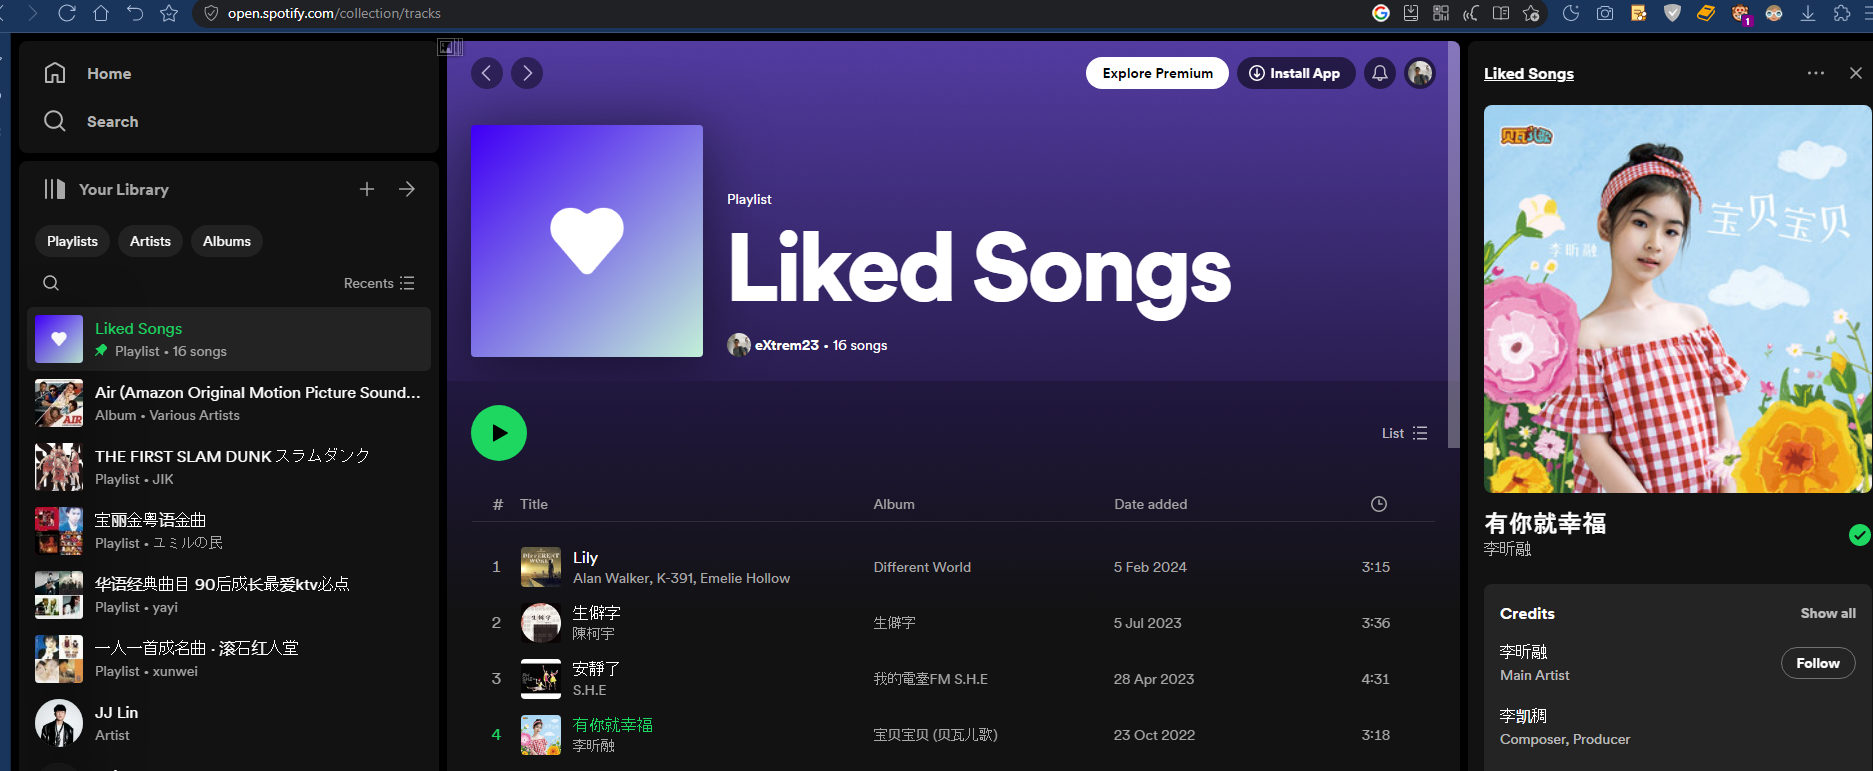Click the now playing album cover art
Viewport: 1873px width, 771px height.
[1677, 299]
